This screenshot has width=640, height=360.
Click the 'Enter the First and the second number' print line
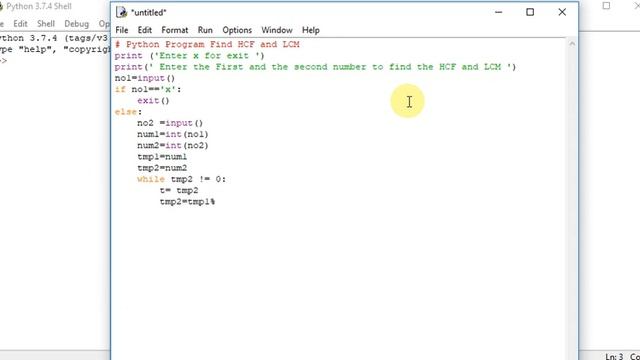click(x=315, y=67)
